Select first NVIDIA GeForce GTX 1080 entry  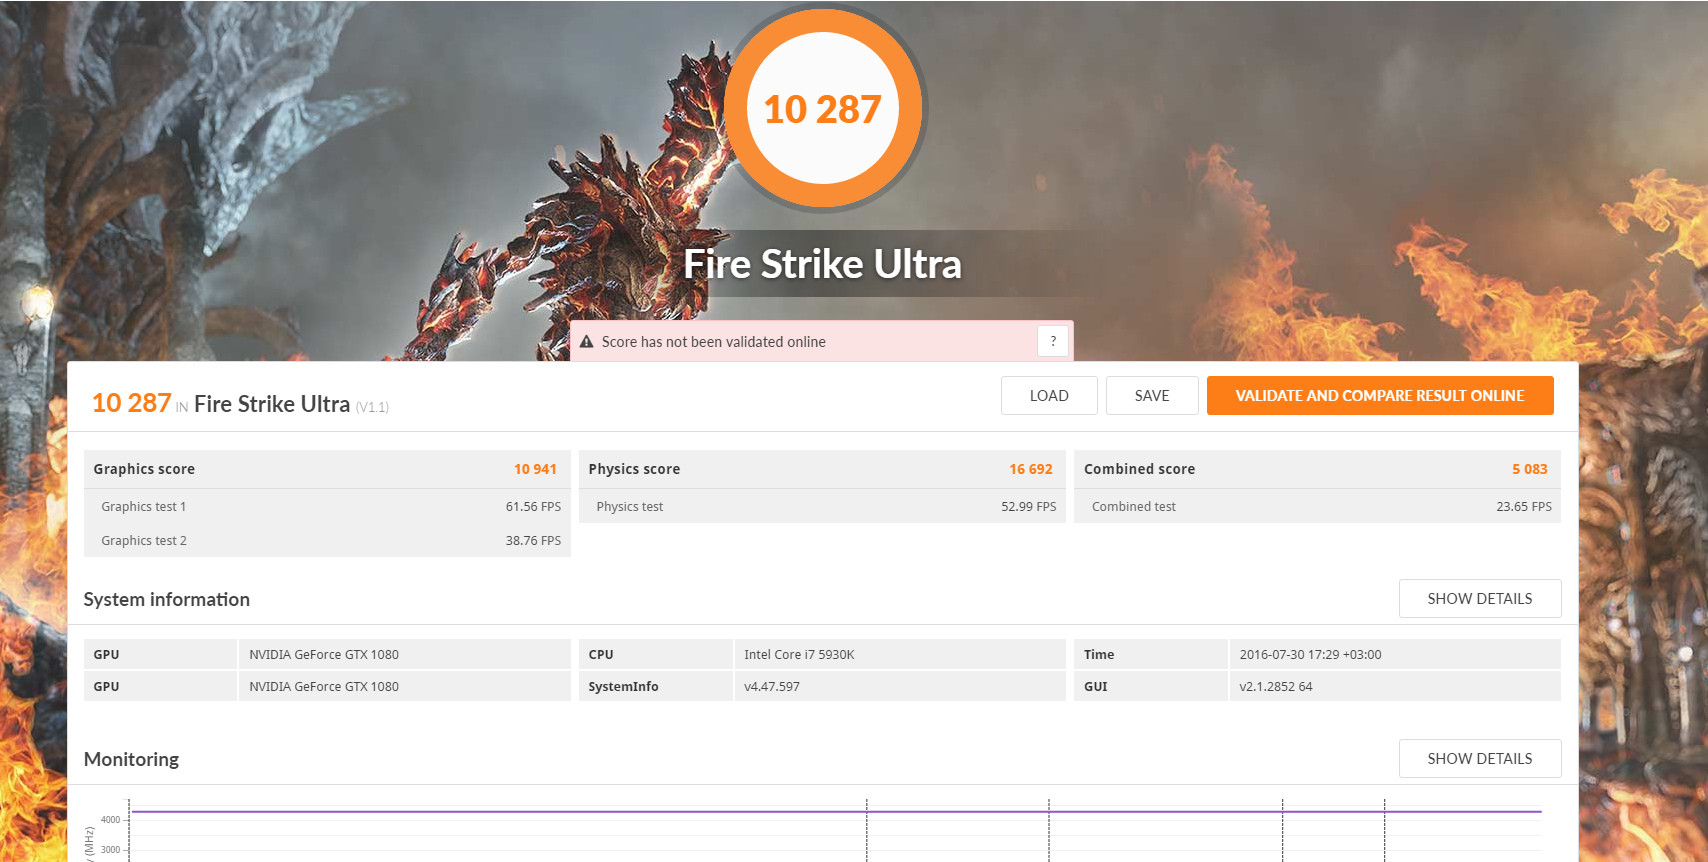coord(324,655)
